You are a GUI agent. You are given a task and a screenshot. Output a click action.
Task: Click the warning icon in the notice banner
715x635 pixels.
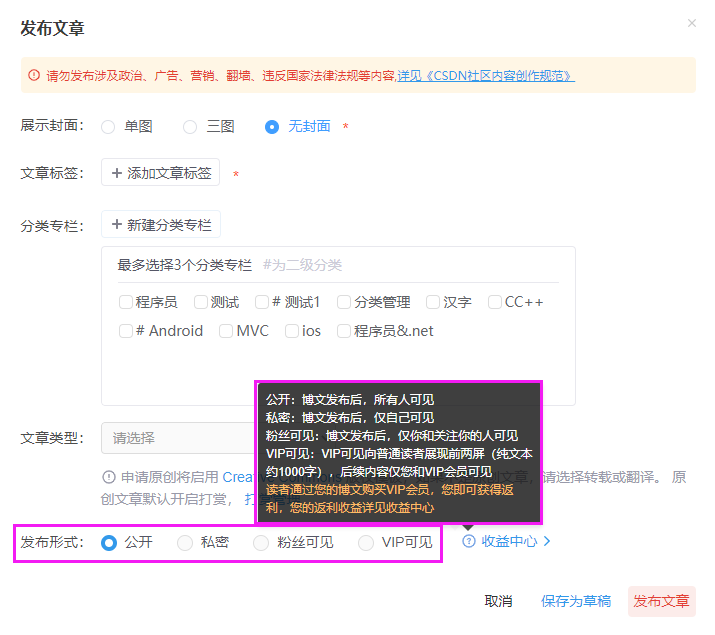[x=34, y=75]
